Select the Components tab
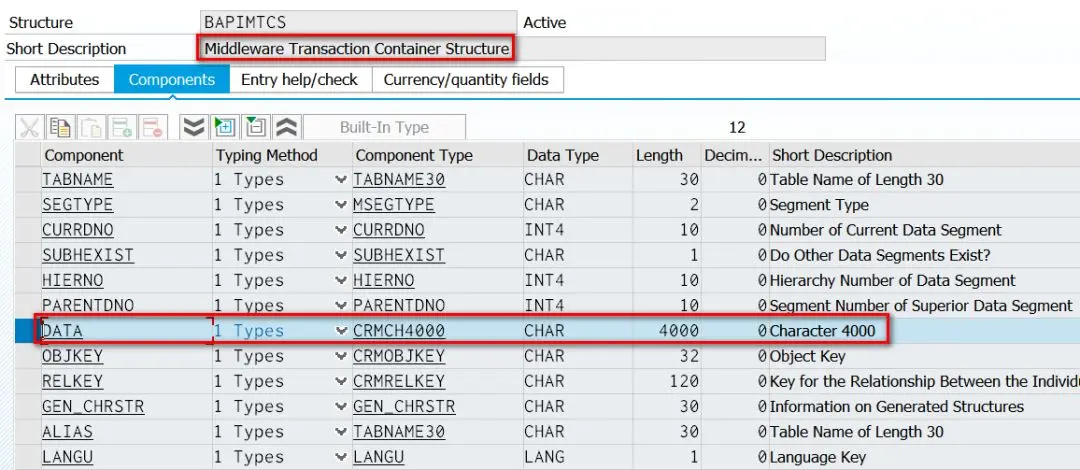This screenshot has width=1080, height=470. pos(172,80)
